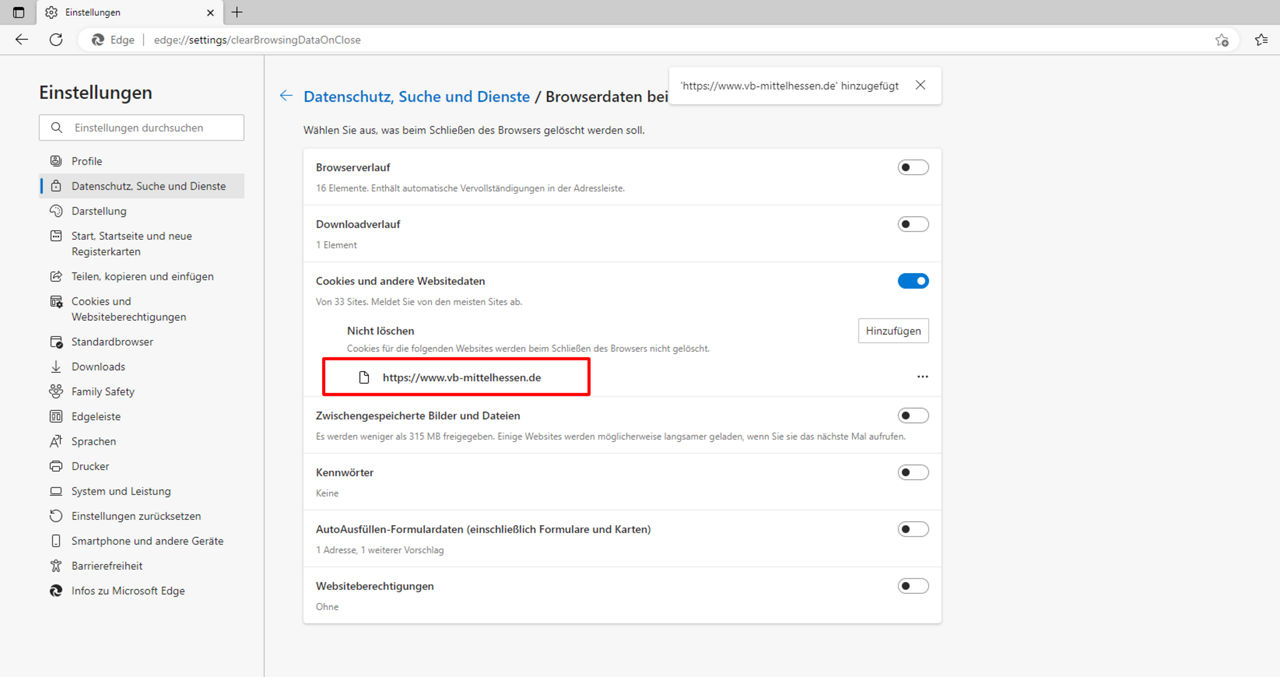Select the Profile icon in the settings sidebar
This screenshot has width=1280, height=677.
[57, 160]
